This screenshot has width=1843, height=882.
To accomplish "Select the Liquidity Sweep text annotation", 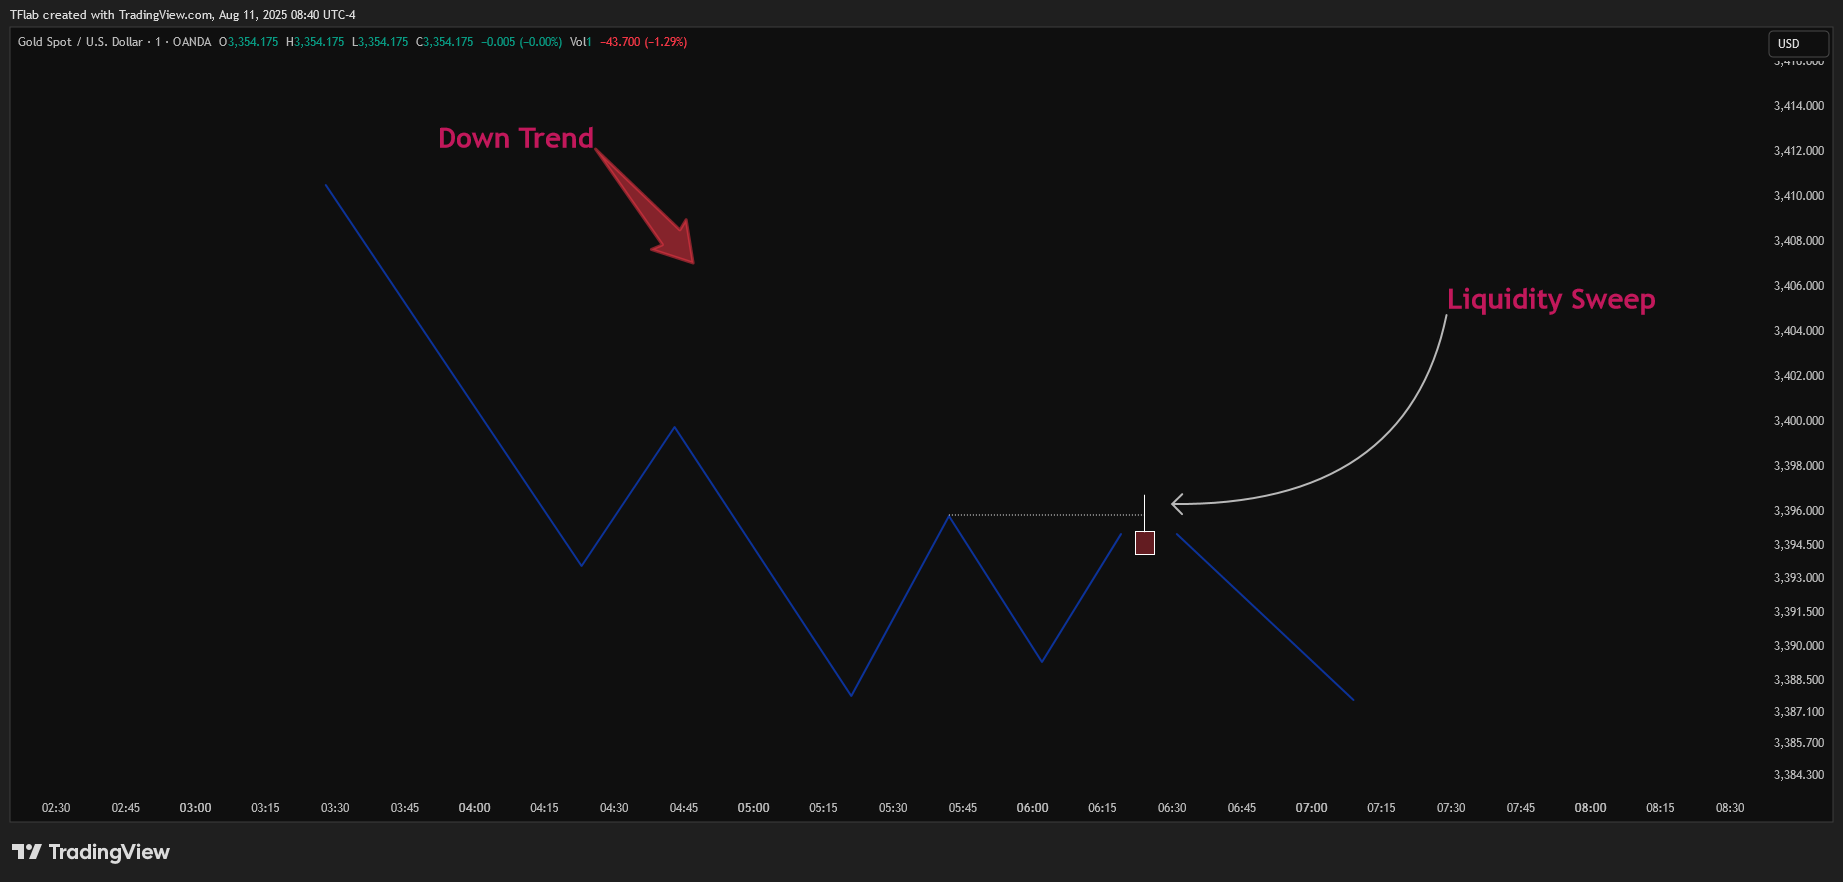I will coord(1551,299).
